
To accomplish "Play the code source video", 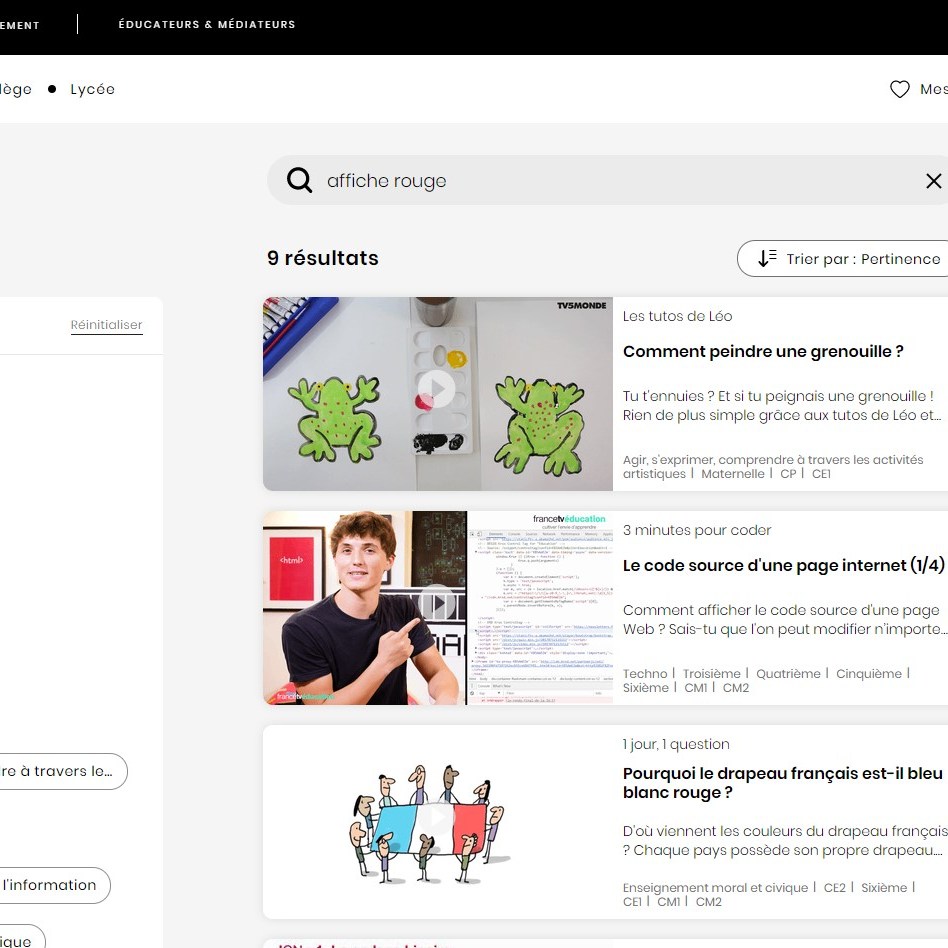I will click(x=437, y=603).
